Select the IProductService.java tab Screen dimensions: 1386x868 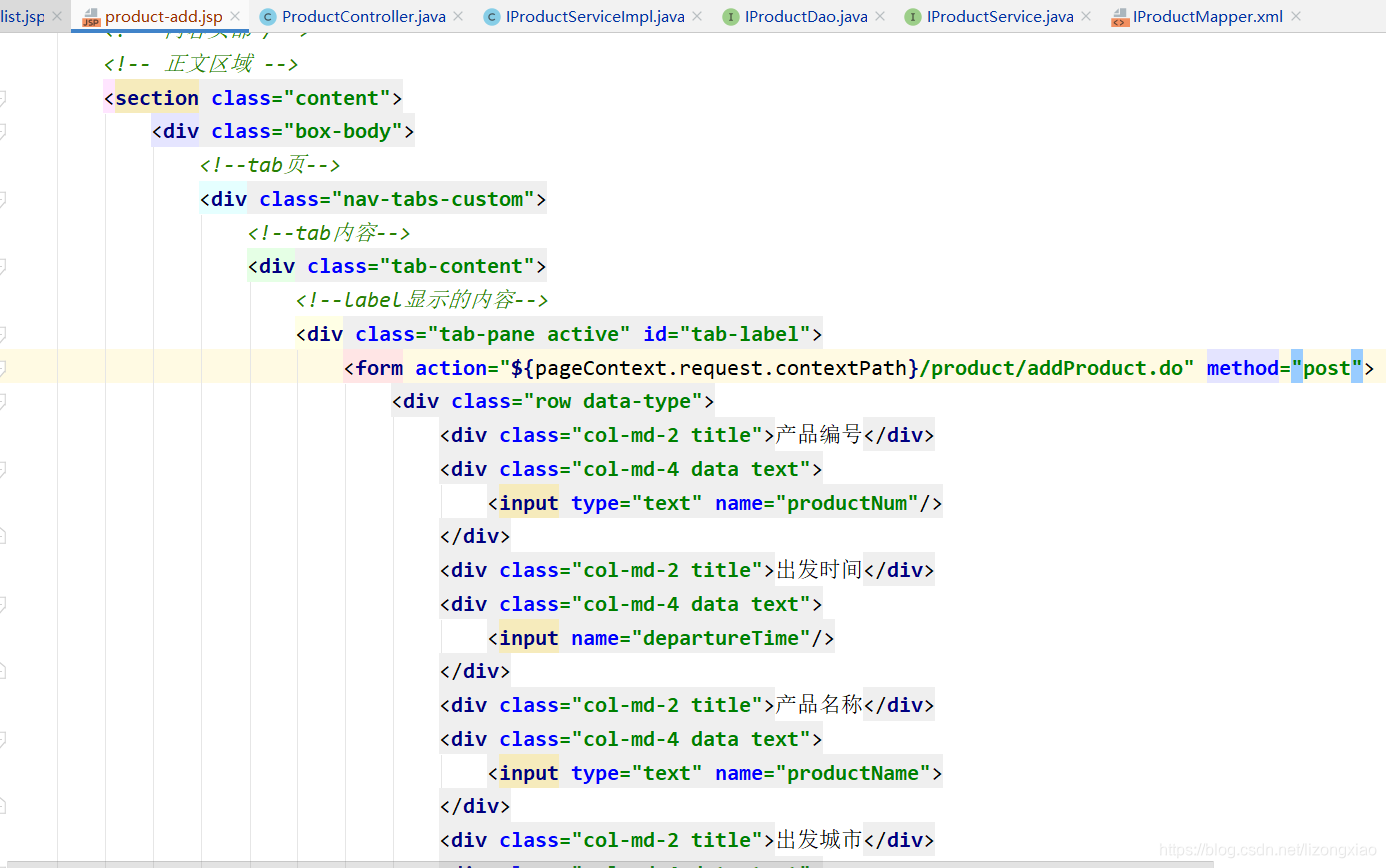coord(999,17)
